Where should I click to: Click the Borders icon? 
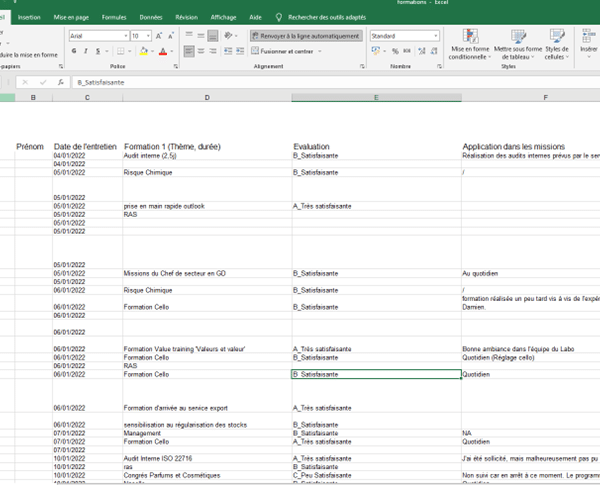pyautogui.click(x=121, y=51)
